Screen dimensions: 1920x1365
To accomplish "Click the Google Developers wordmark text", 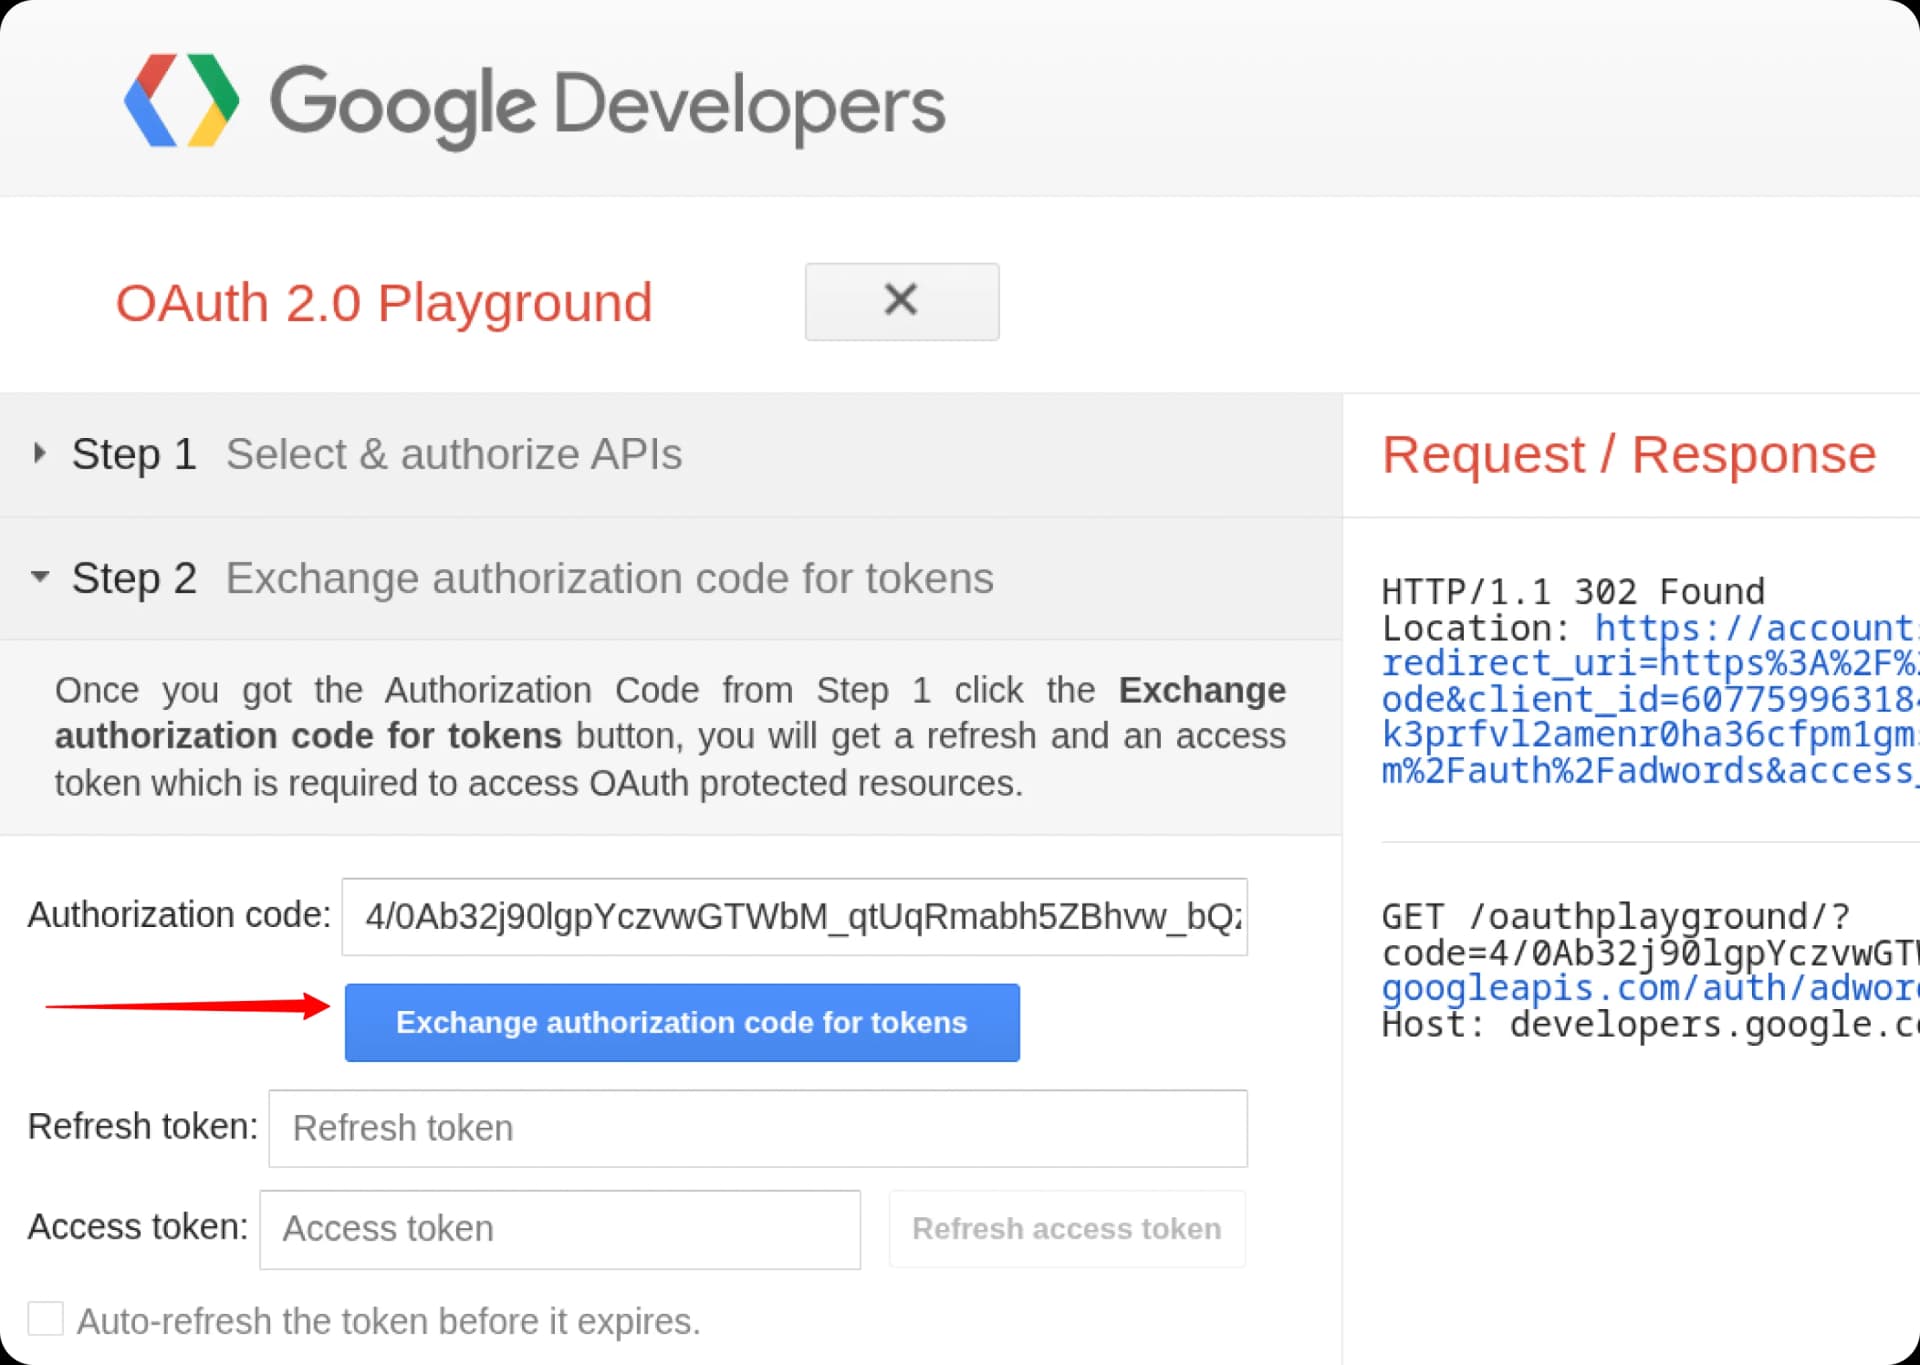I will tap(607, 106).
